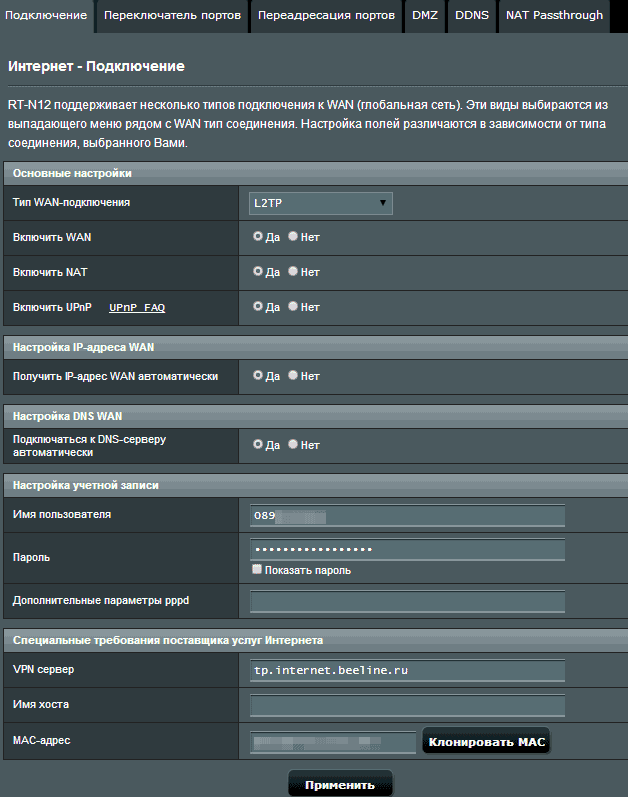Click the Получить IP-адрес WAN автоматически label
The height and width of the screenshot is (797, 628).
tap(115, 376)
